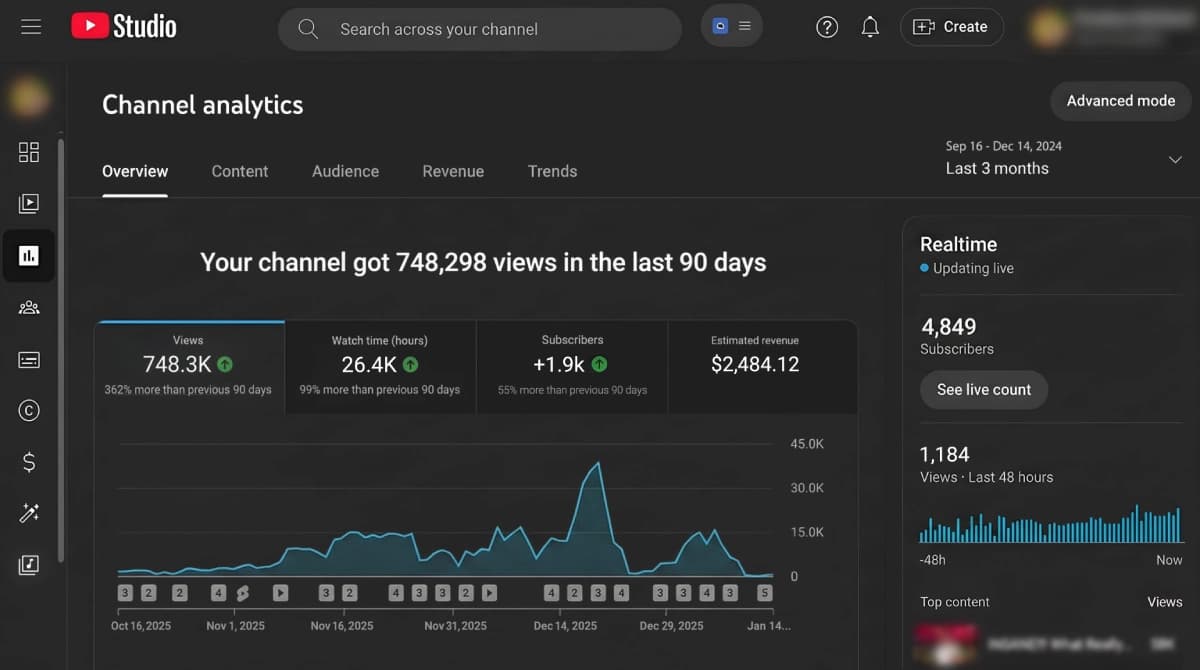Switch to the Audience tab

coord(345,171)
